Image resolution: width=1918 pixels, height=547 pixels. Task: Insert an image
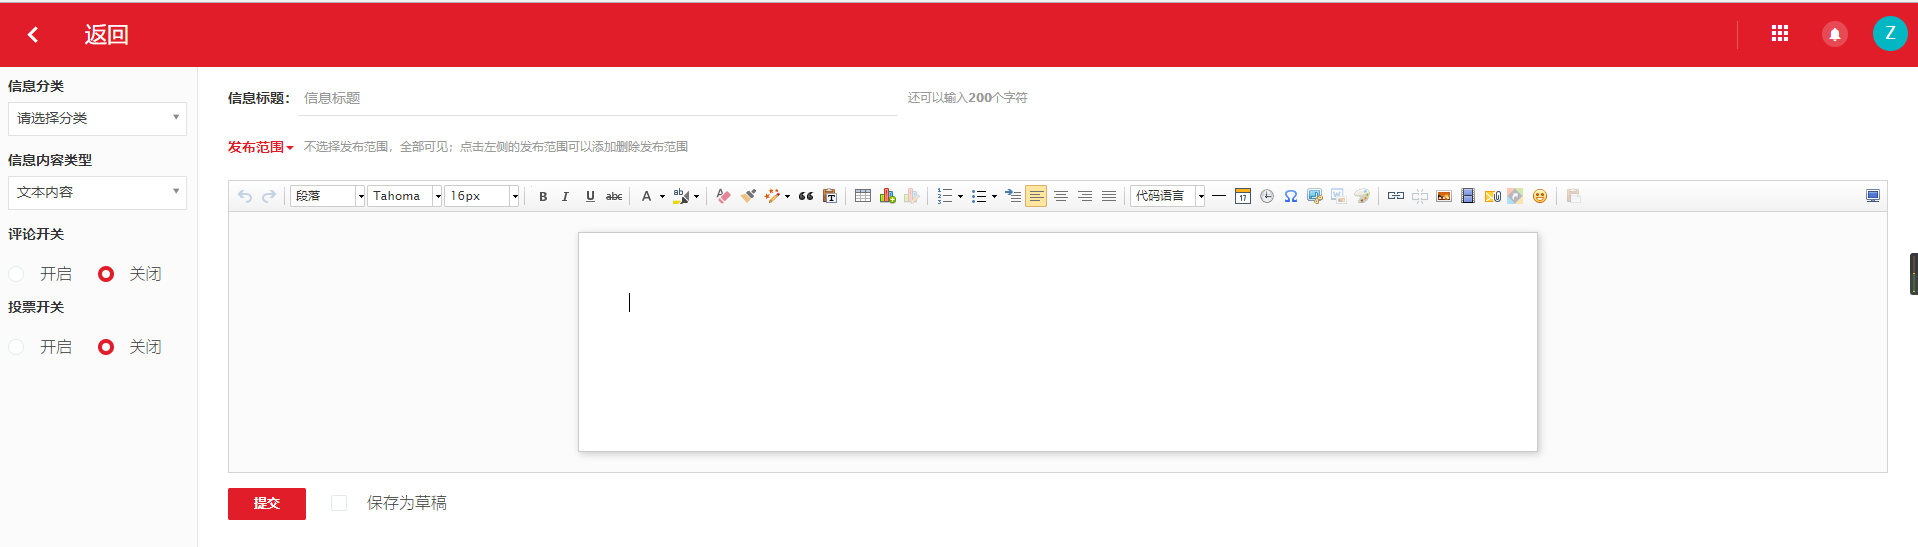coord(1444,196)
